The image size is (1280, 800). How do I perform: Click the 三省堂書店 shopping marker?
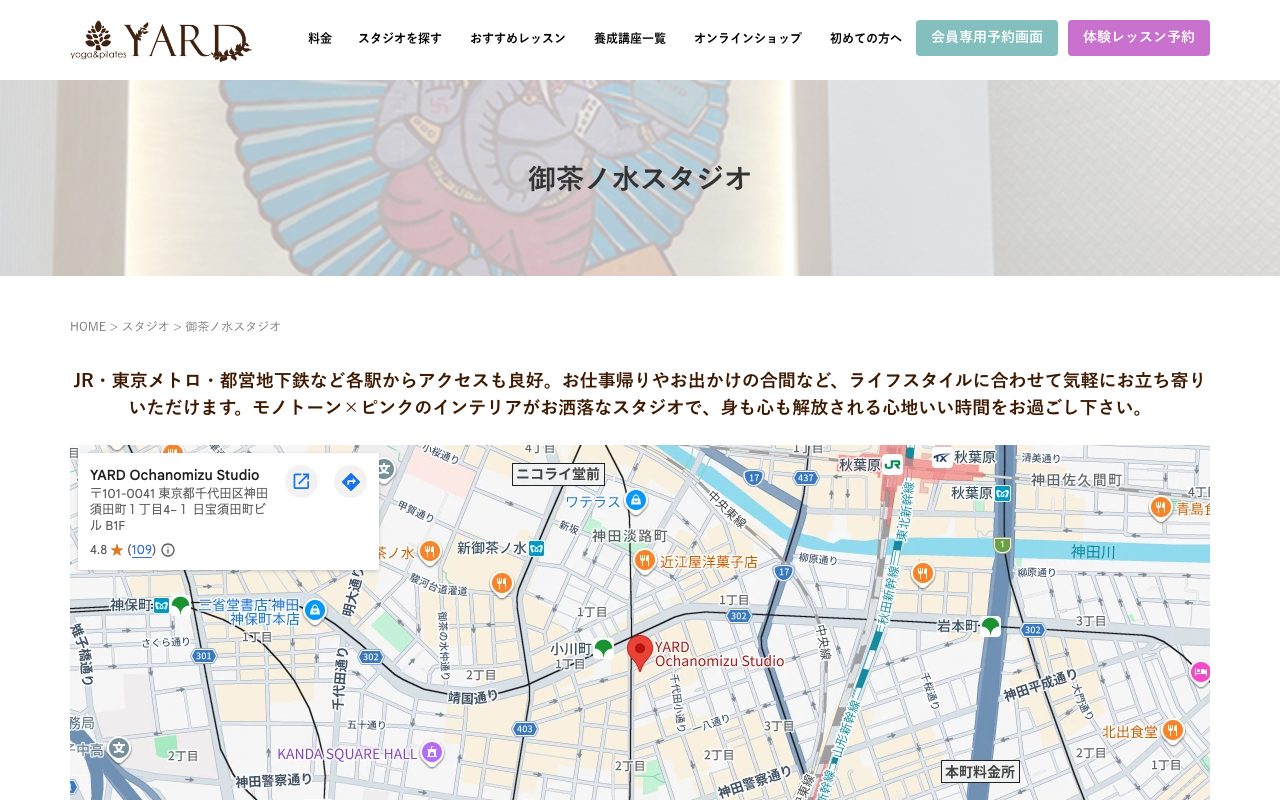(x=315, y=609)
